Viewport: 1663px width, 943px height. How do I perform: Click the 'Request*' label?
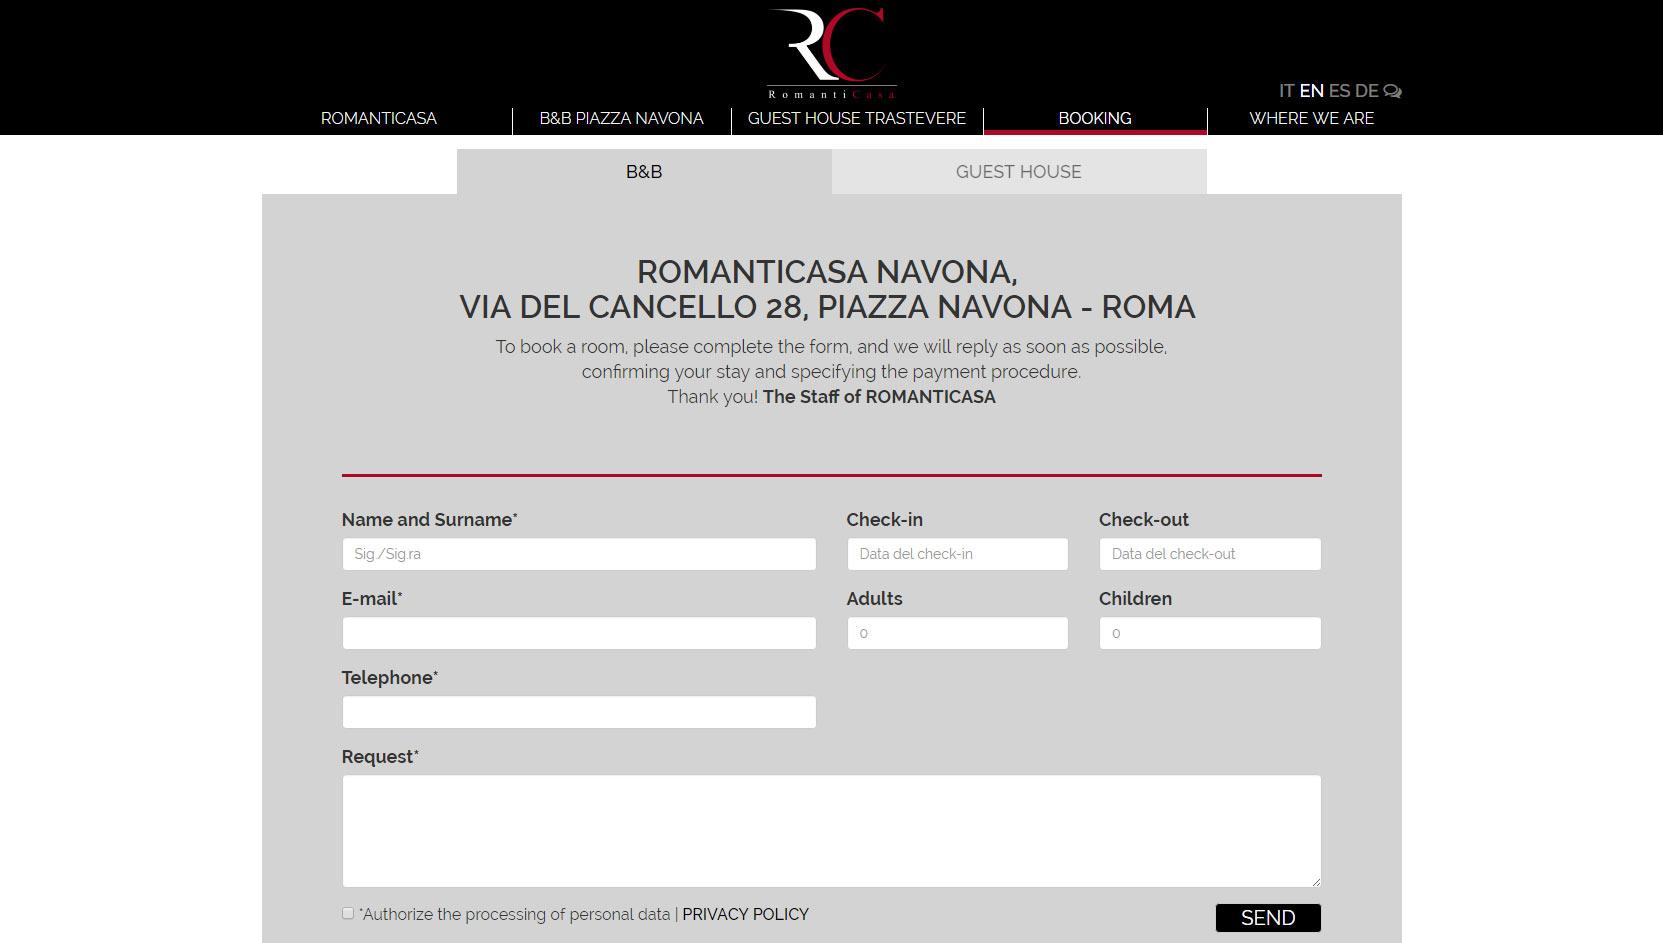[380, 757]
